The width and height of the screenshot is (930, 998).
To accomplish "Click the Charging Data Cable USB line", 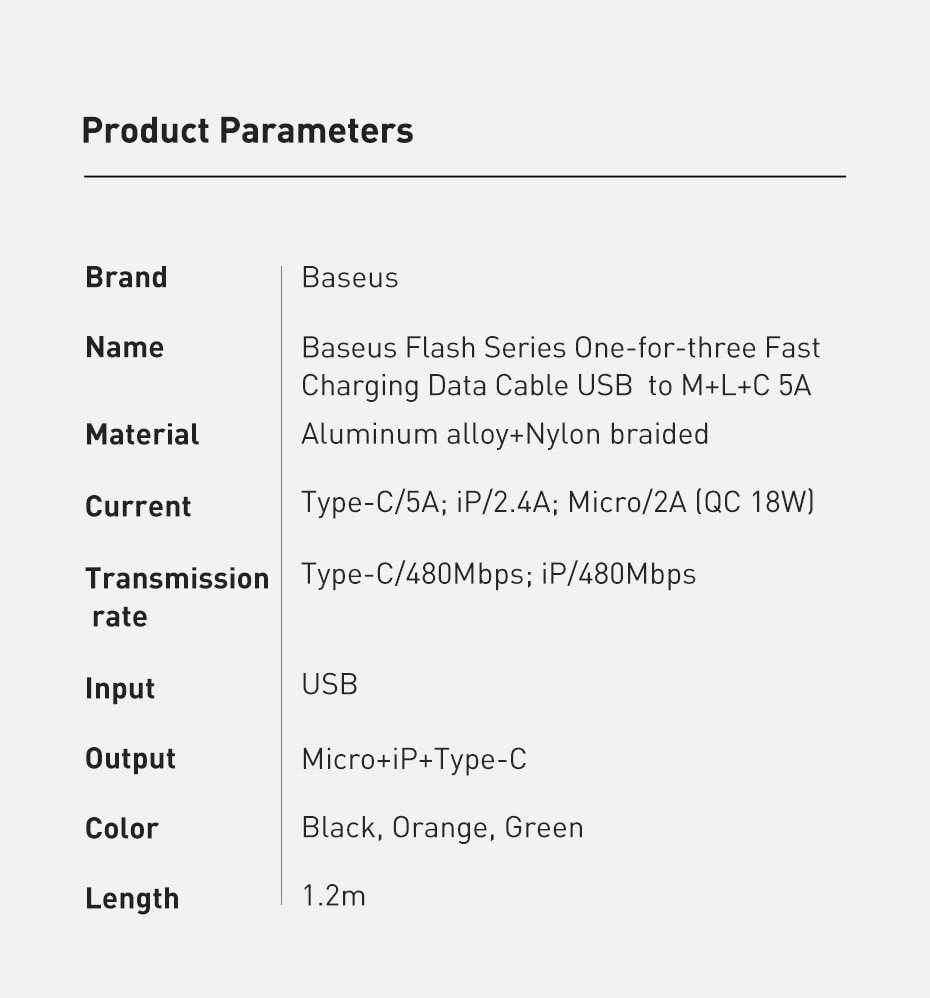I will point(556,385).
